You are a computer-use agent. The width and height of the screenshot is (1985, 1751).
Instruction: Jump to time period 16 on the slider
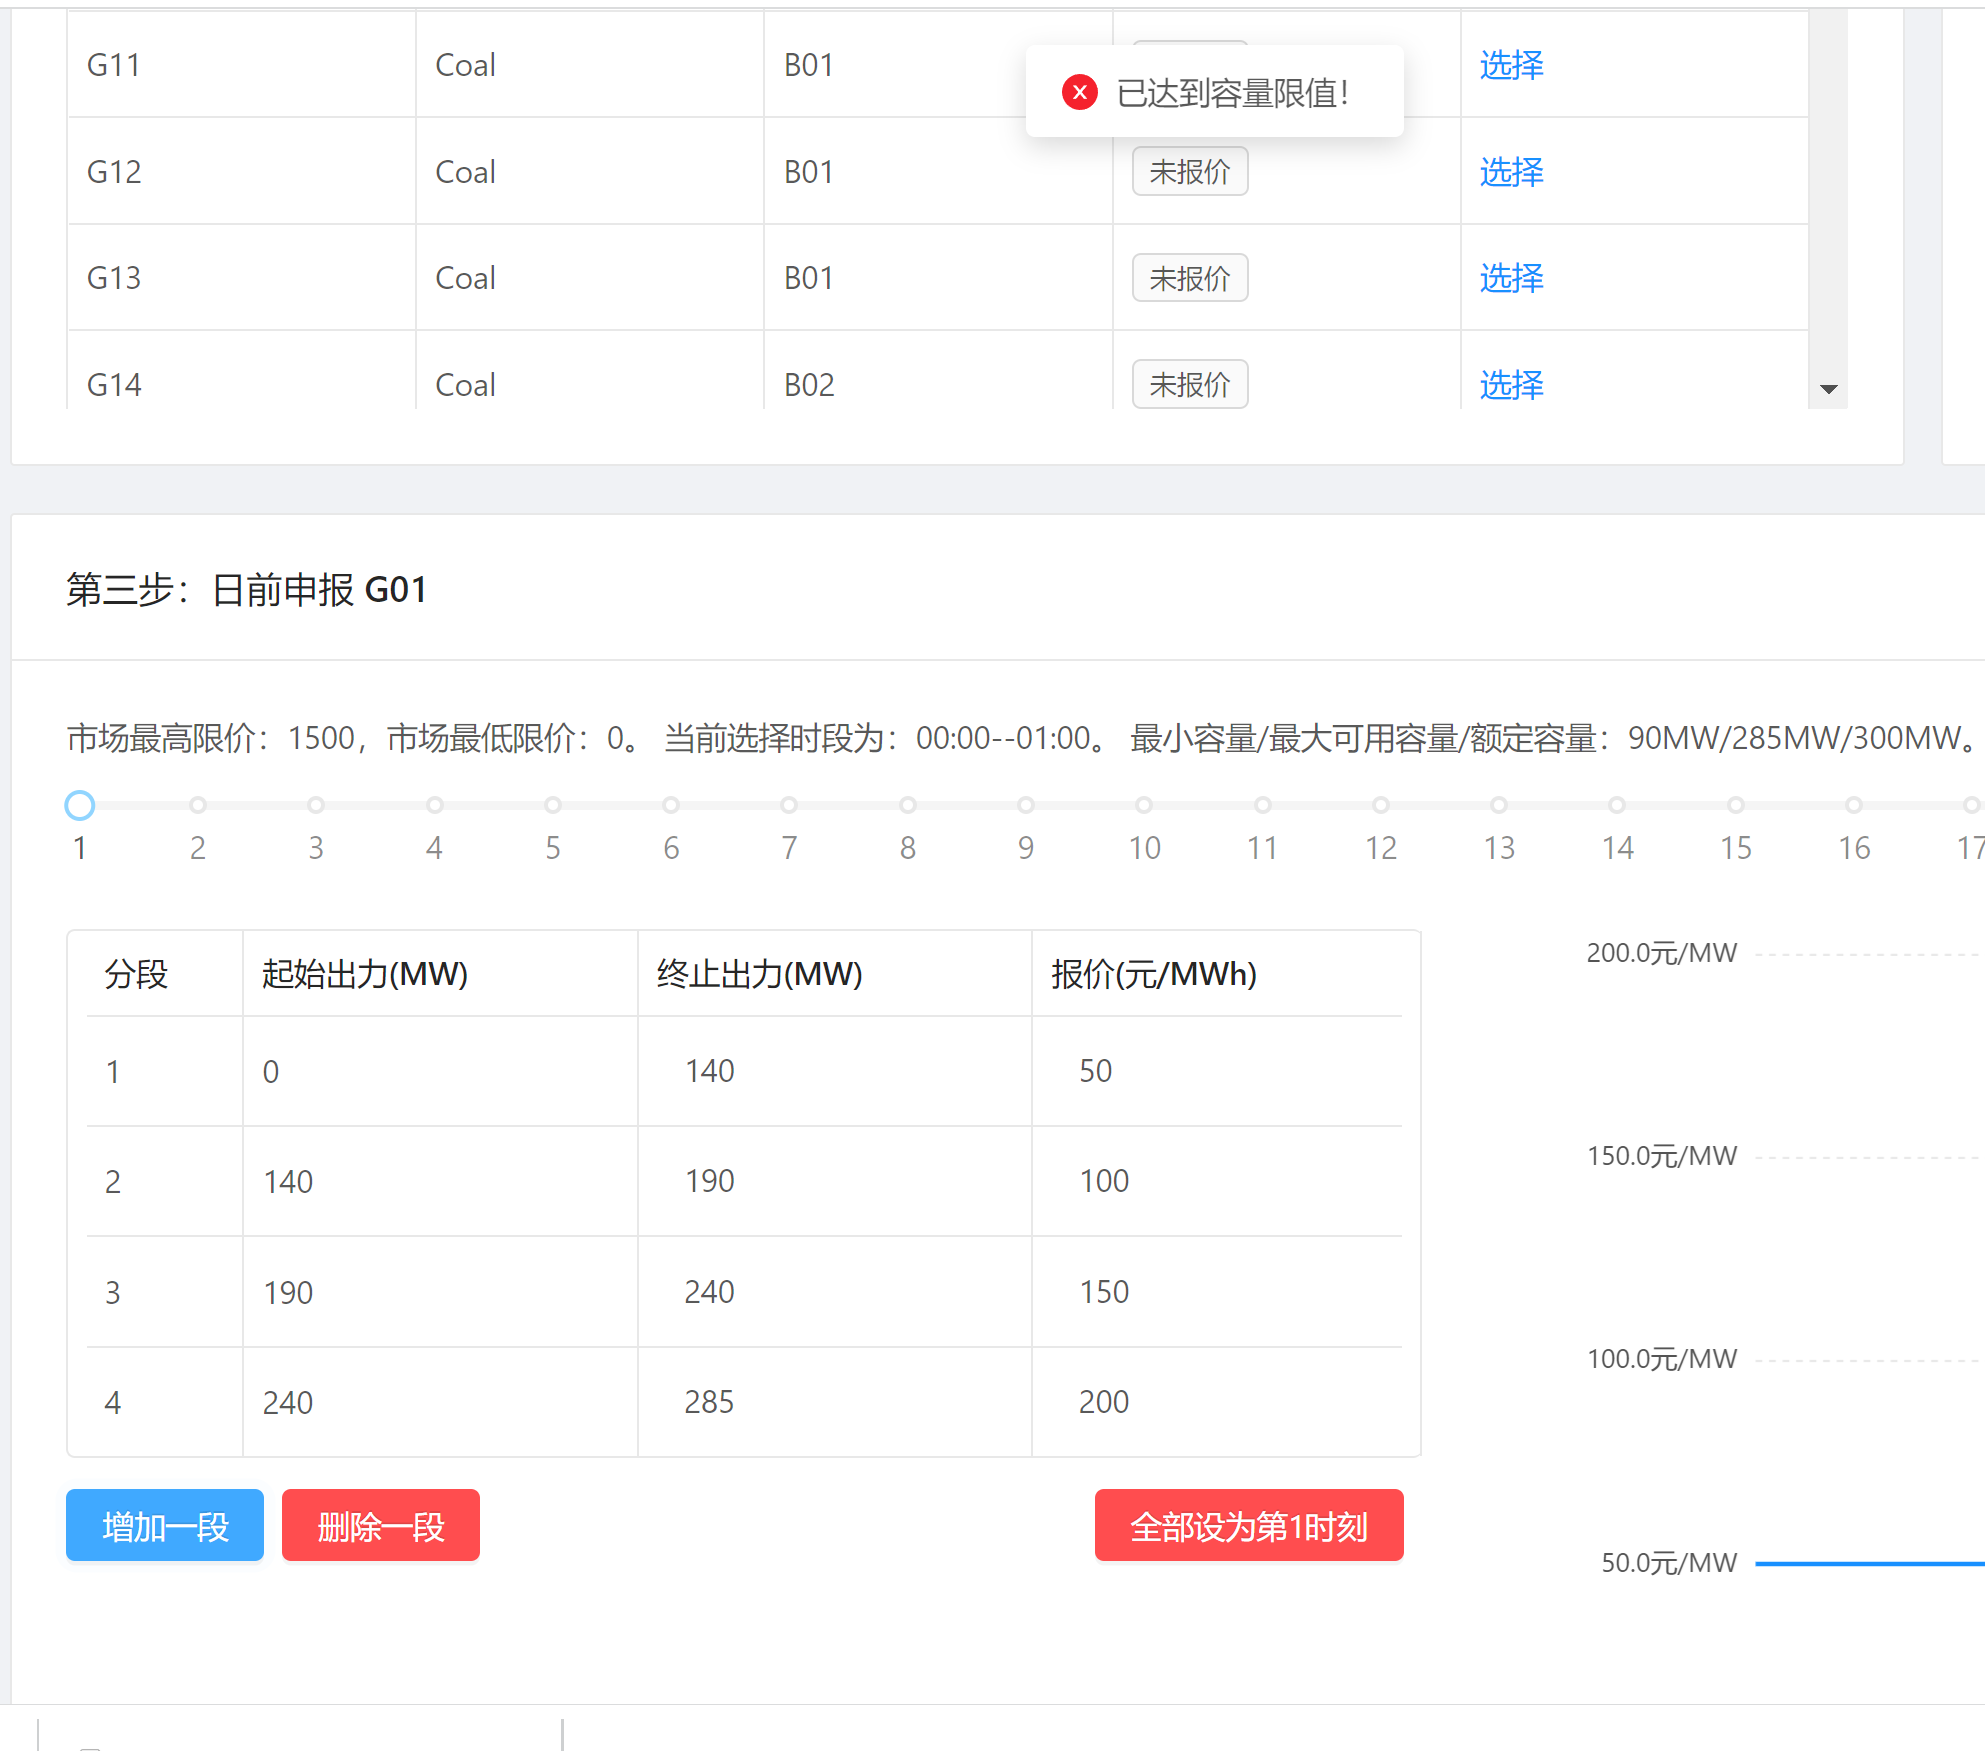tap(1854, 805)
